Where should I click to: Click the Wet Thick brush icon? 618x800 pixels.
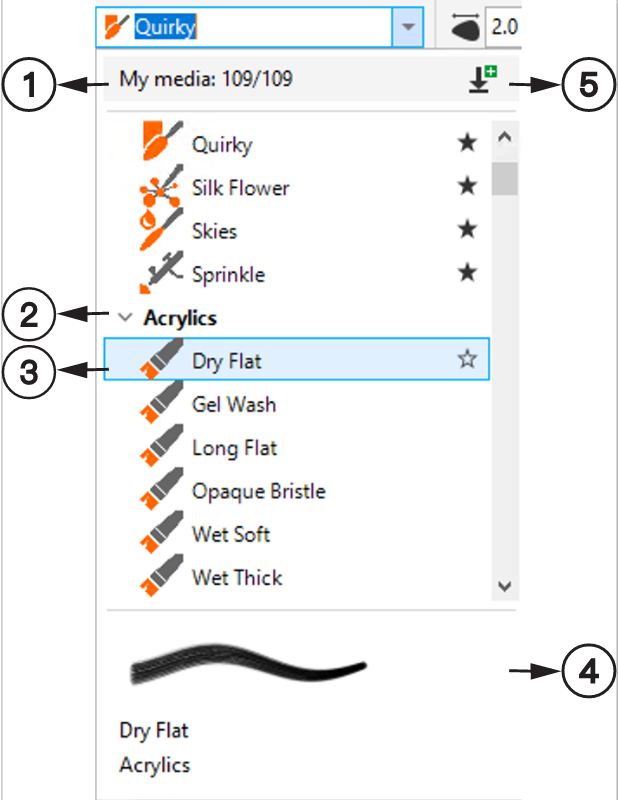pyautogui.click(x=162, y=576)
